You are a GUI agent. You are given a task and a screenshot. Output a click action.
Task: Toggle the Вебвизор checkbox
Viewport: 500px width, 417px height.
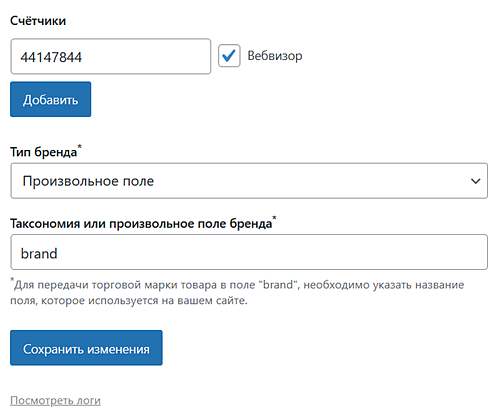(x=229, y=56)
